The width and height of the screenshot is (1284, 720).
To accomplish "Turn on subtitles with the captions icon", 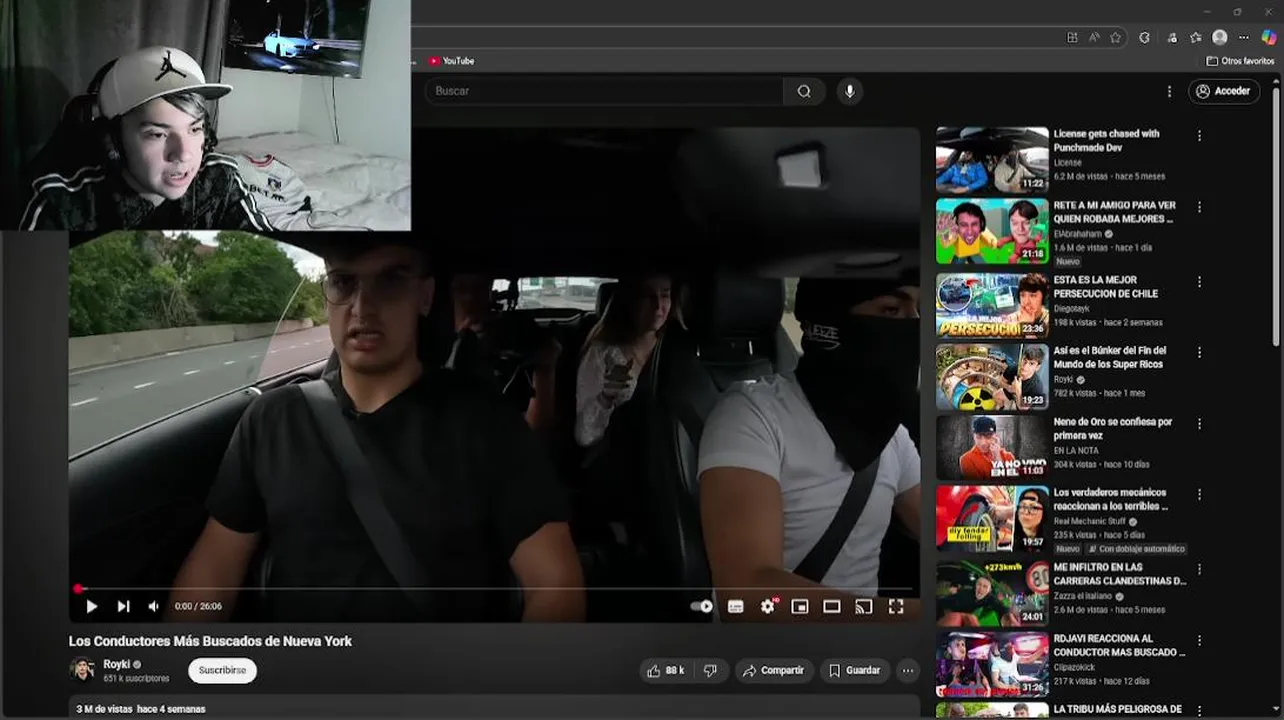I will [x=736, y=606].
